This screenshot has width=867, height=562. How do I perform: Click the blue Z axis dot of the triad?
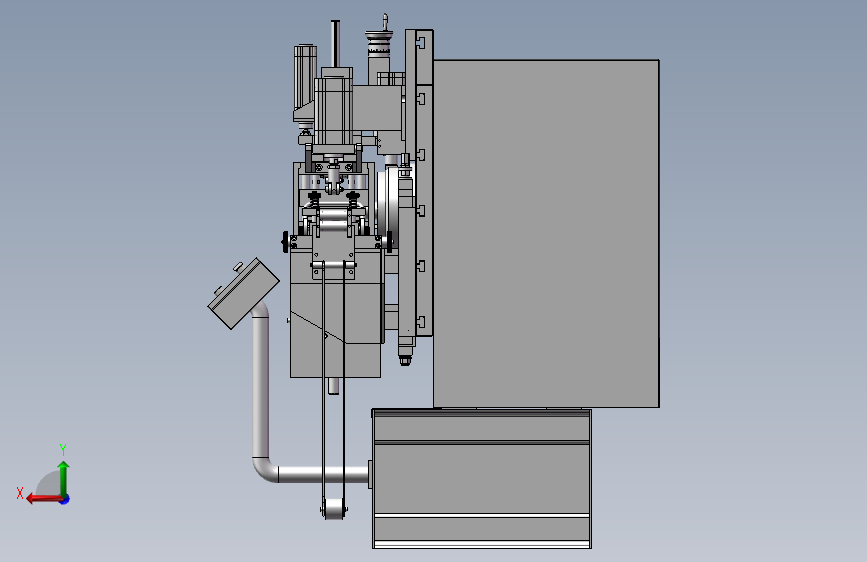tap(65, 499)
